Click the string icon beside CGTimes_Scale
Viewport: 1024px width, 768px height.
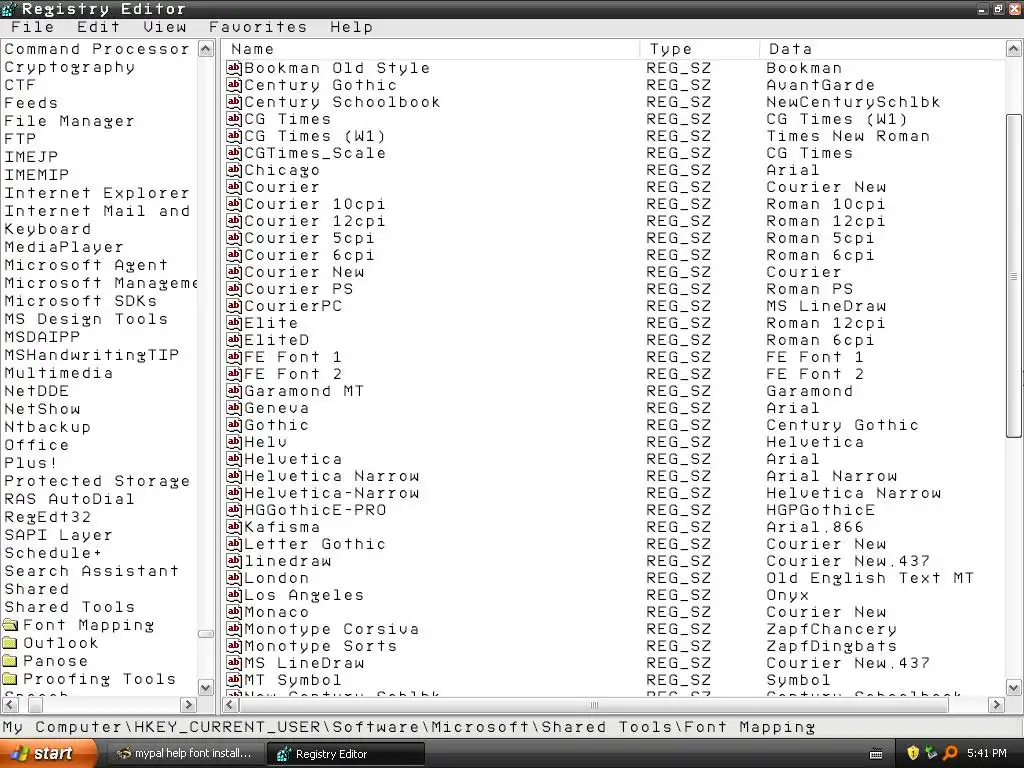pyautogui.click(x=234, y=152)
